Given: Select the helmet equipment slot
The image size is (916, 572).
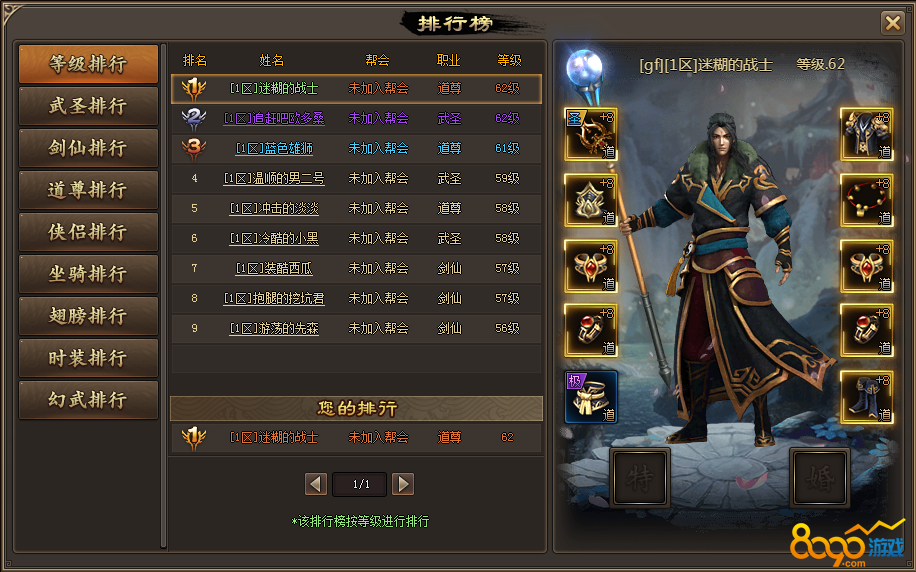Looking at the screenshot, I should (591, 200).
